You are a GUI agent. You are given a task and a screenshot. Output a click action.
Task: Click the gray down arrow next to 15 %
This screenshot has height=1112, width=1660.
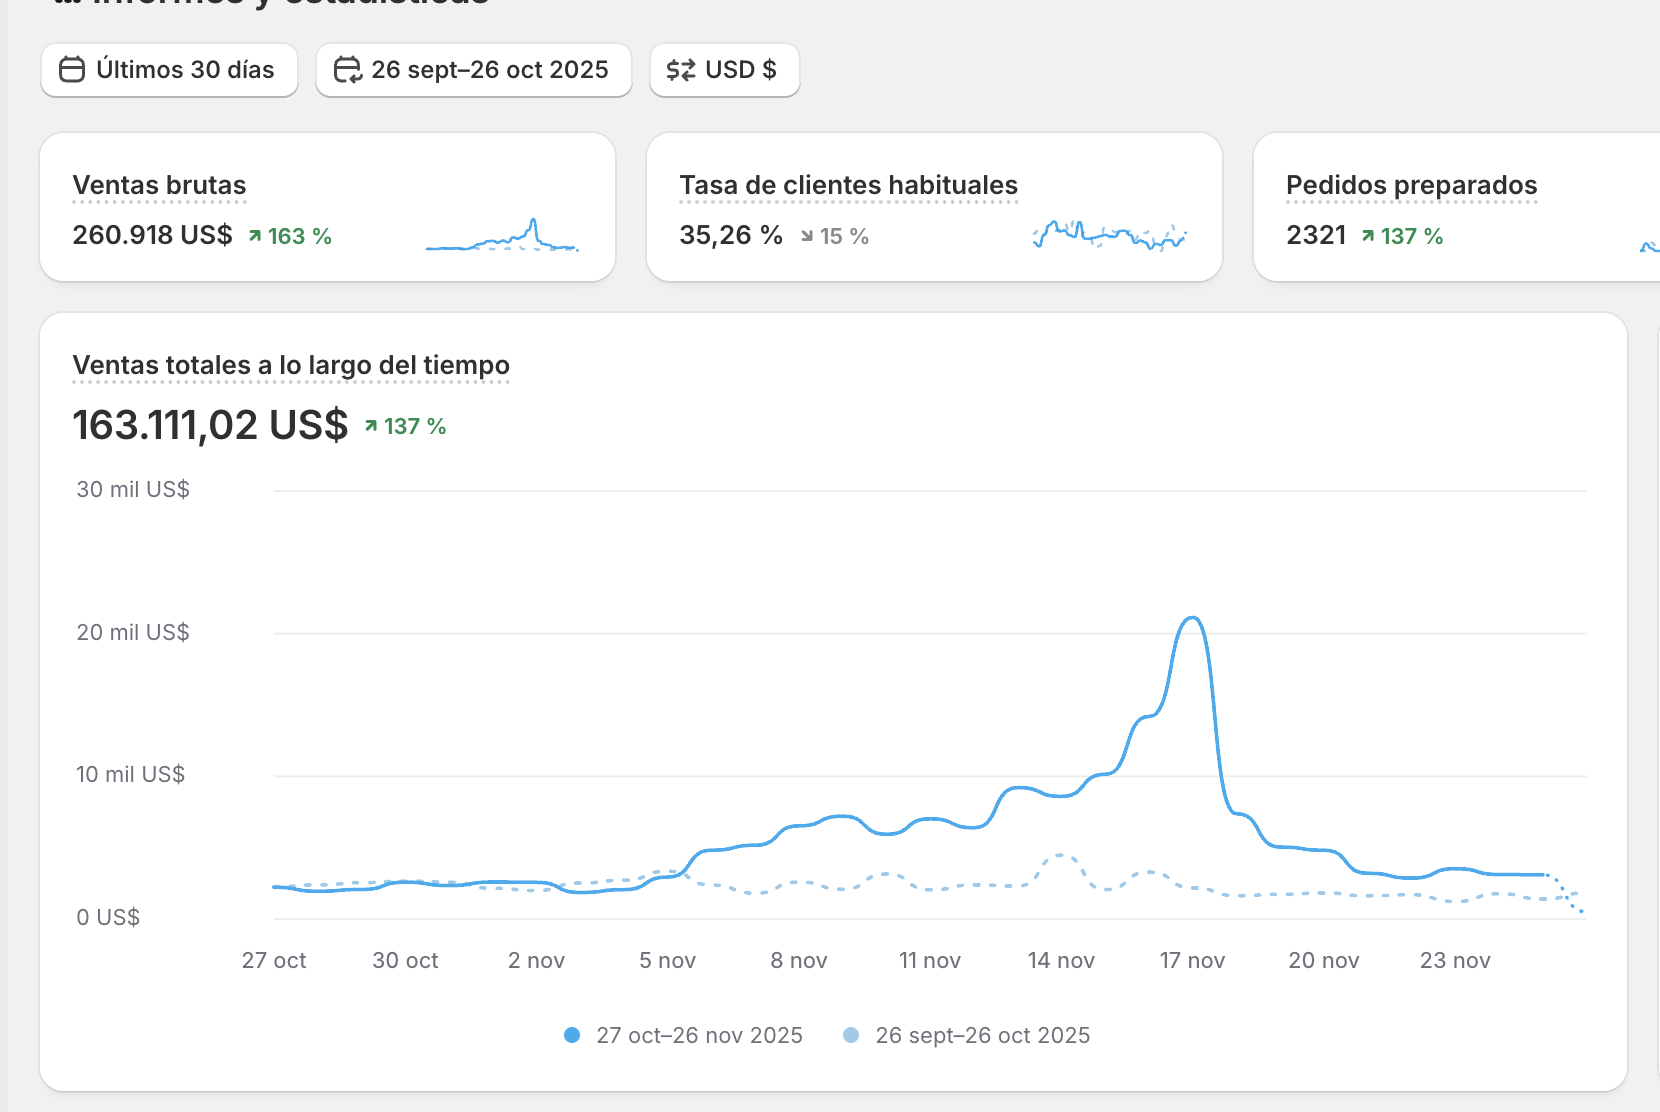pyautogui.click(x=806, y=236)
